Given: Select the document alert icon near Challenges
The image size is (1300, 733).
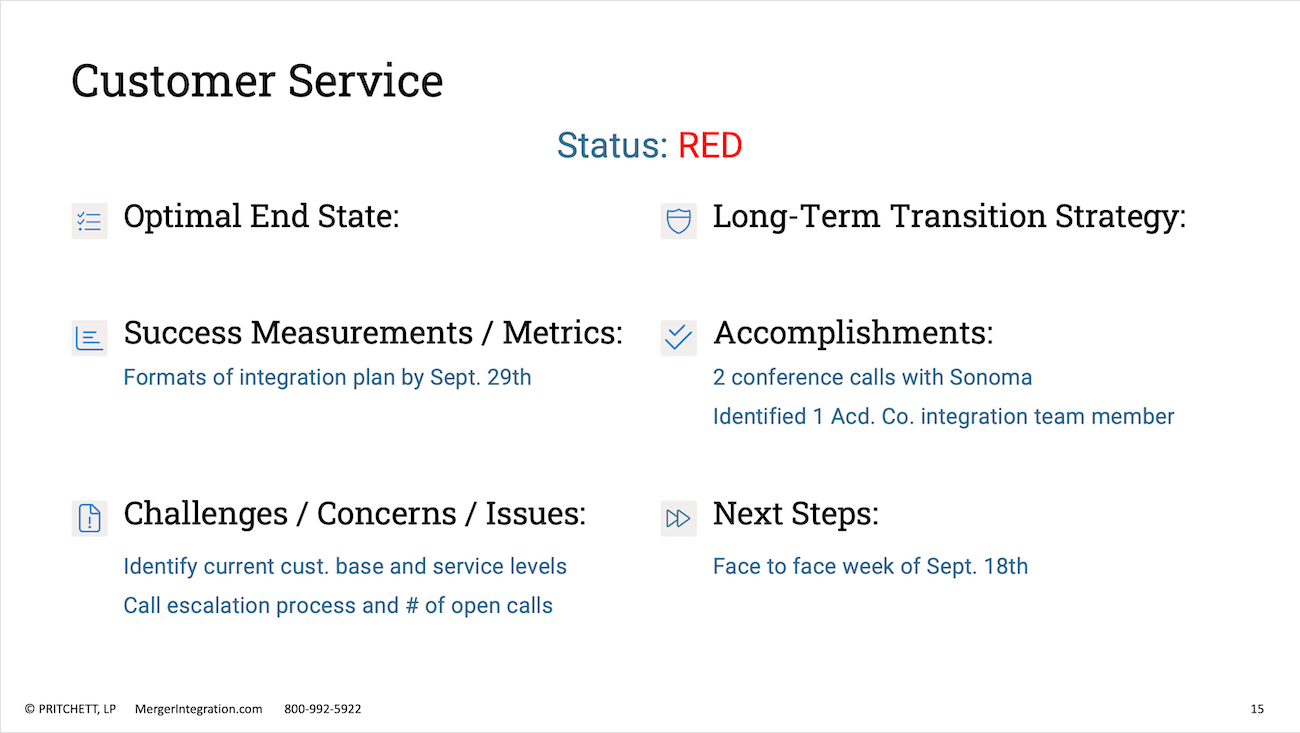Looking at the screenshot, I should (x=89, y=518).
